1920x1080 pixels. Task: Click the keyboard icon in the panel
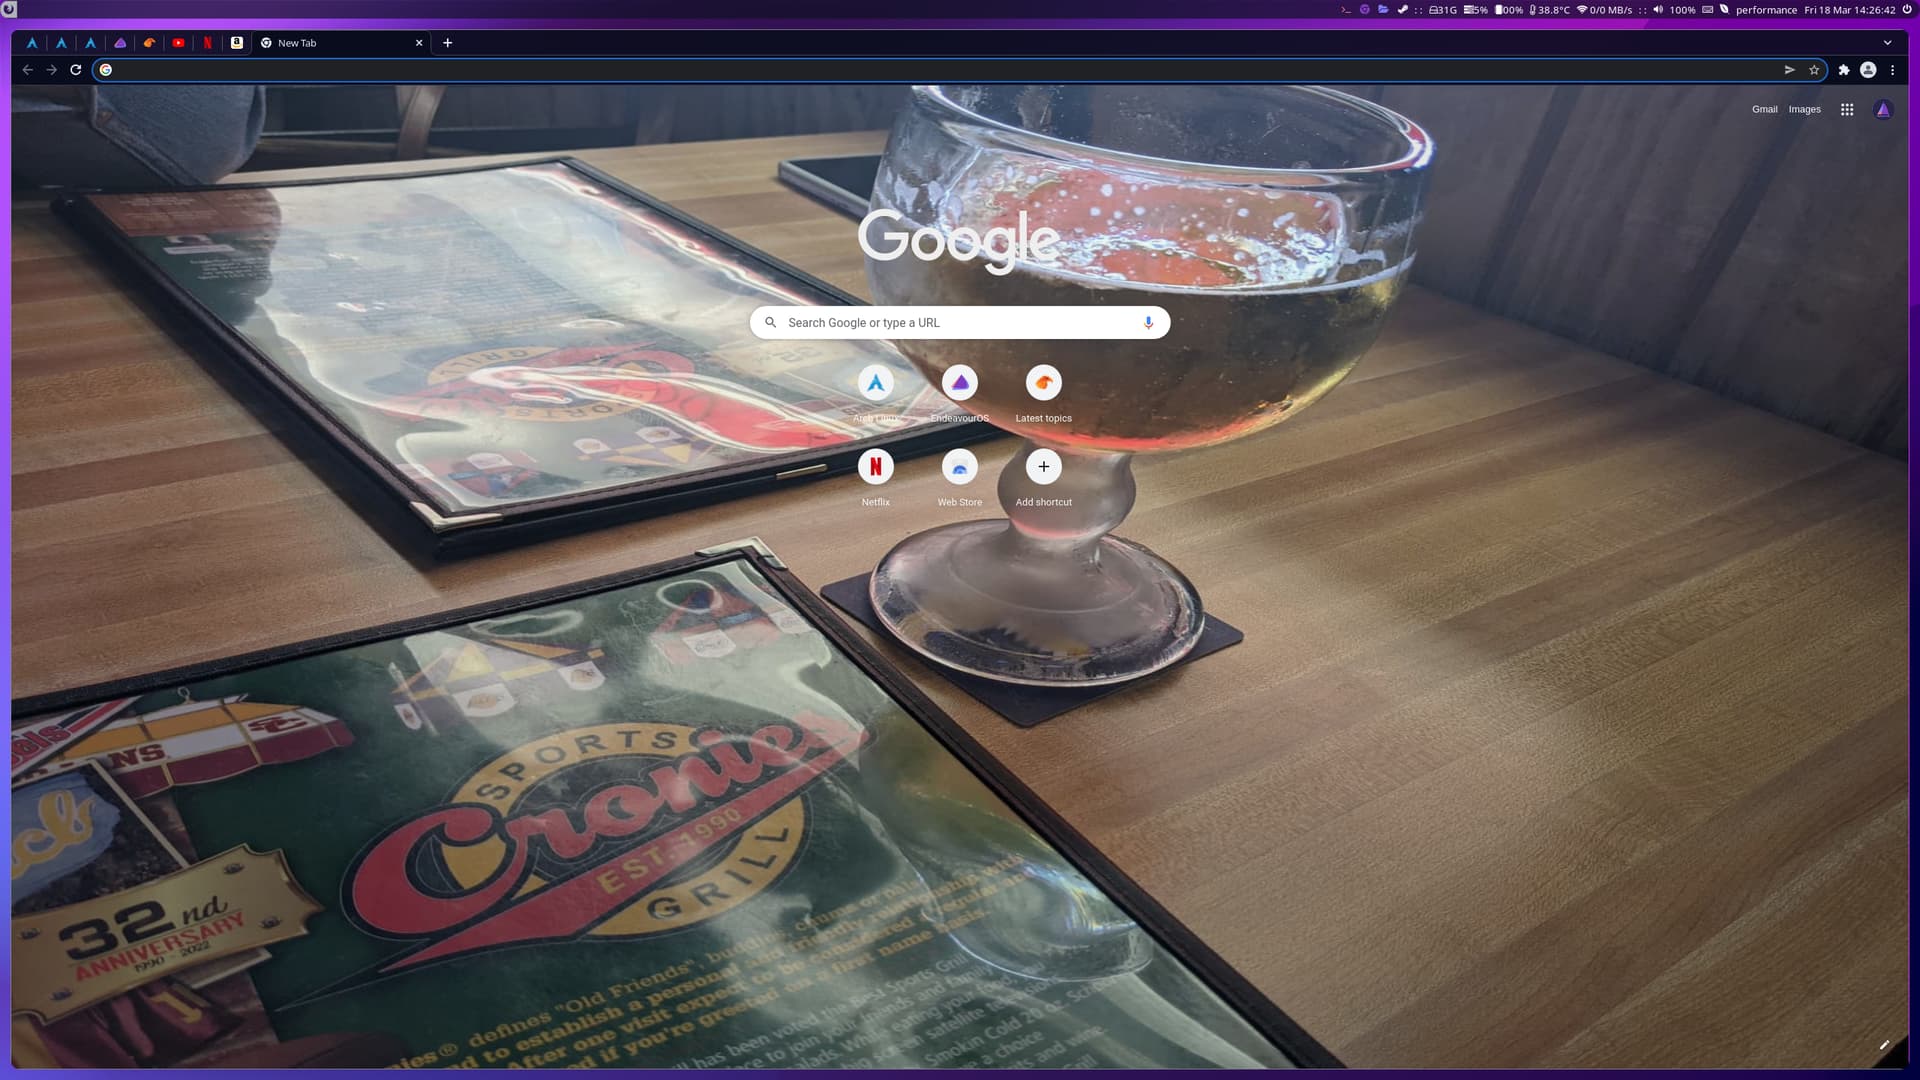tap(1708, 10)
